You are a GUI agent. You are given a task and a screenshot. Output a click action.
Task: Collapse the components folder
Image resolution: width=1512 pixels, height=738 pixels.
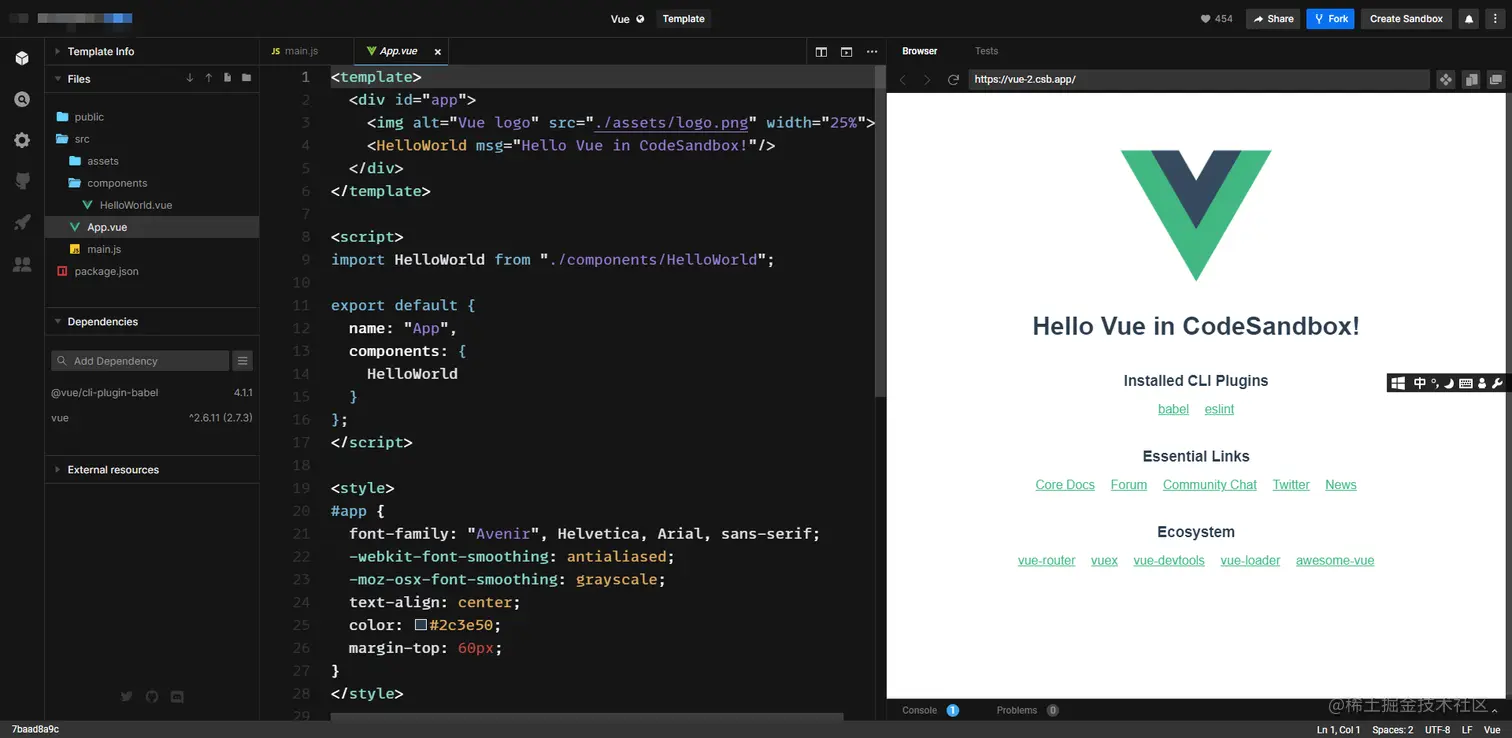[152, 183]
